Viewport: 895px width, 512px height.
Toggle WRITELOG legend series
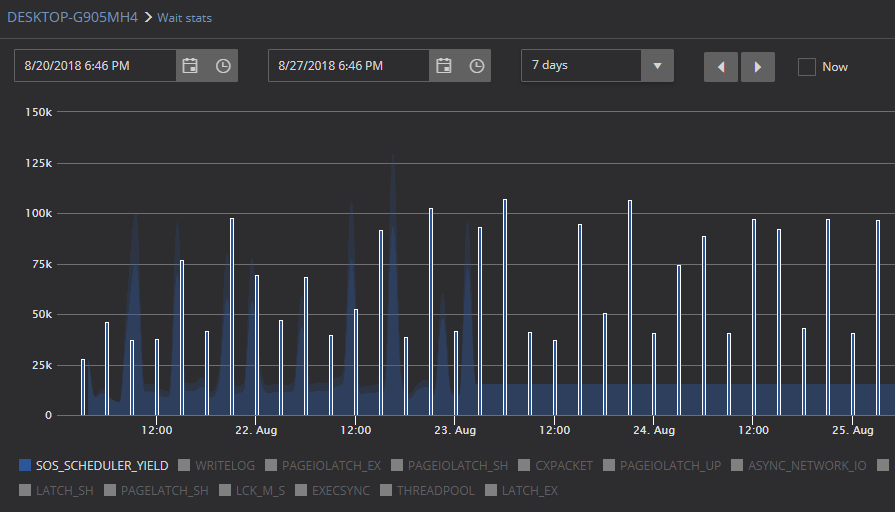[x=217, y=465]
